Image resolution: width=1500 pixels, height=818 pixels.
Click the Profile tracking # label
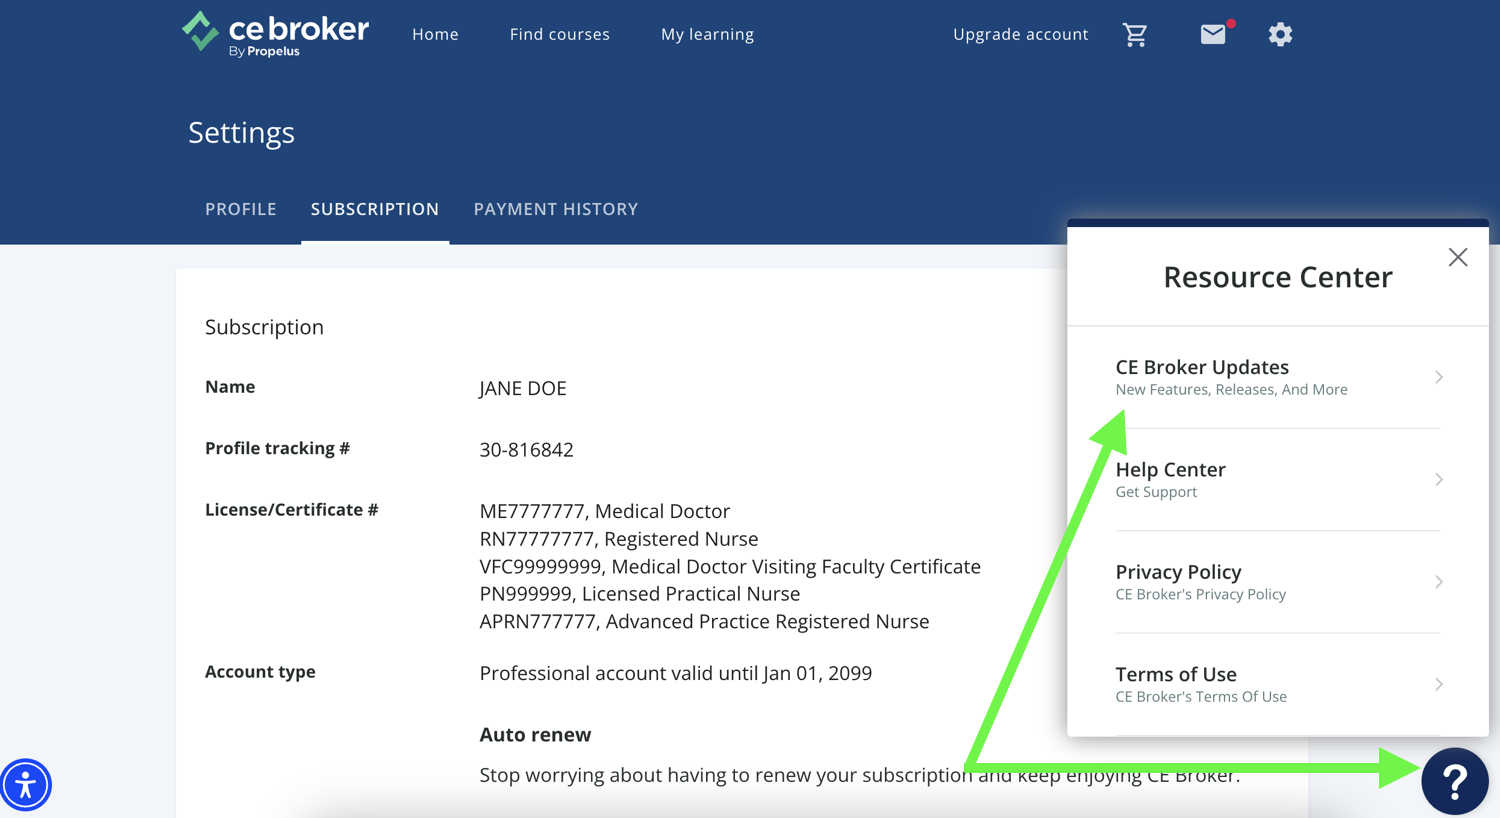click(277, 448)
